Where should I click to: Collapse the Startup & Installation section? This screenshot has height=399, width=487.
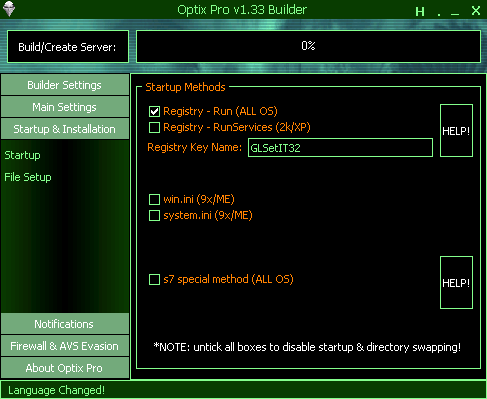tap(65, 129)
